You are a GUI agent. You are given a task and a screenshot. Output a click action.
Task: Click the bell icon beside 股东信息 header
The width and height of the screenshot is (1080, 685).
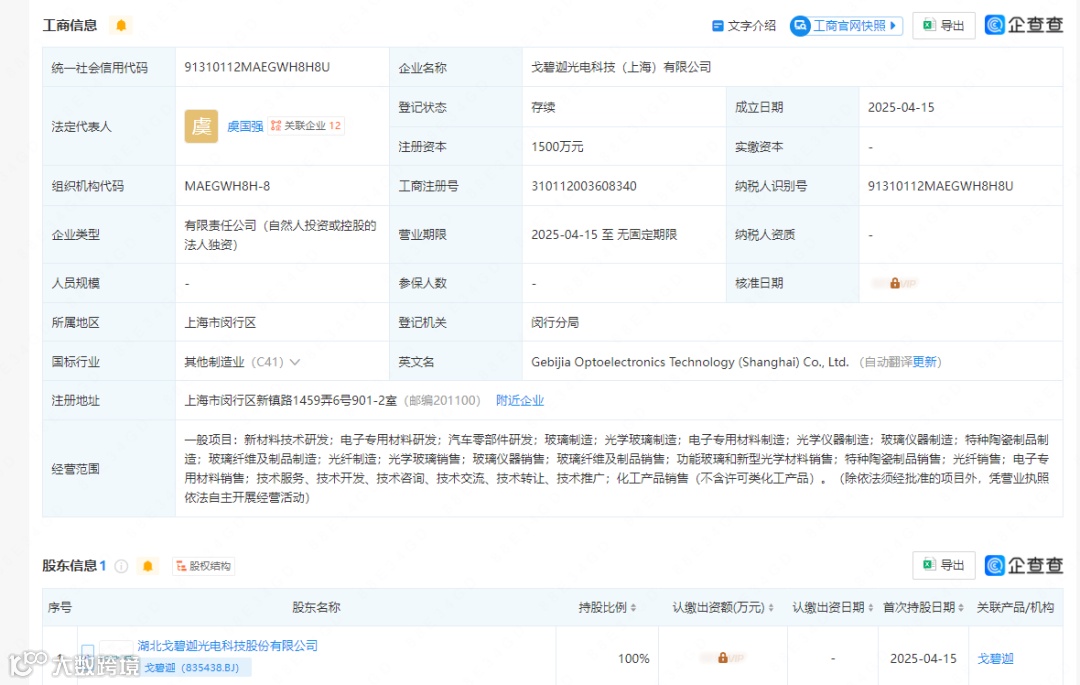[x=147, y=565]
